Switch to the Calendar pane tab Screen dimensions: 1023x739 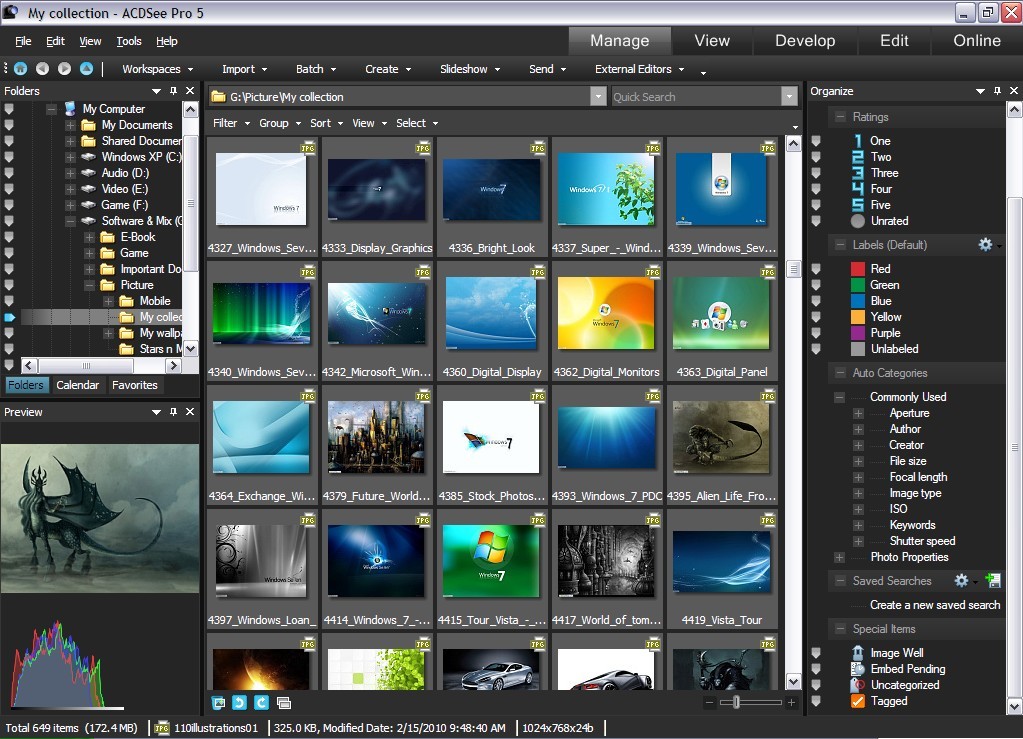[x=78, y=385]
